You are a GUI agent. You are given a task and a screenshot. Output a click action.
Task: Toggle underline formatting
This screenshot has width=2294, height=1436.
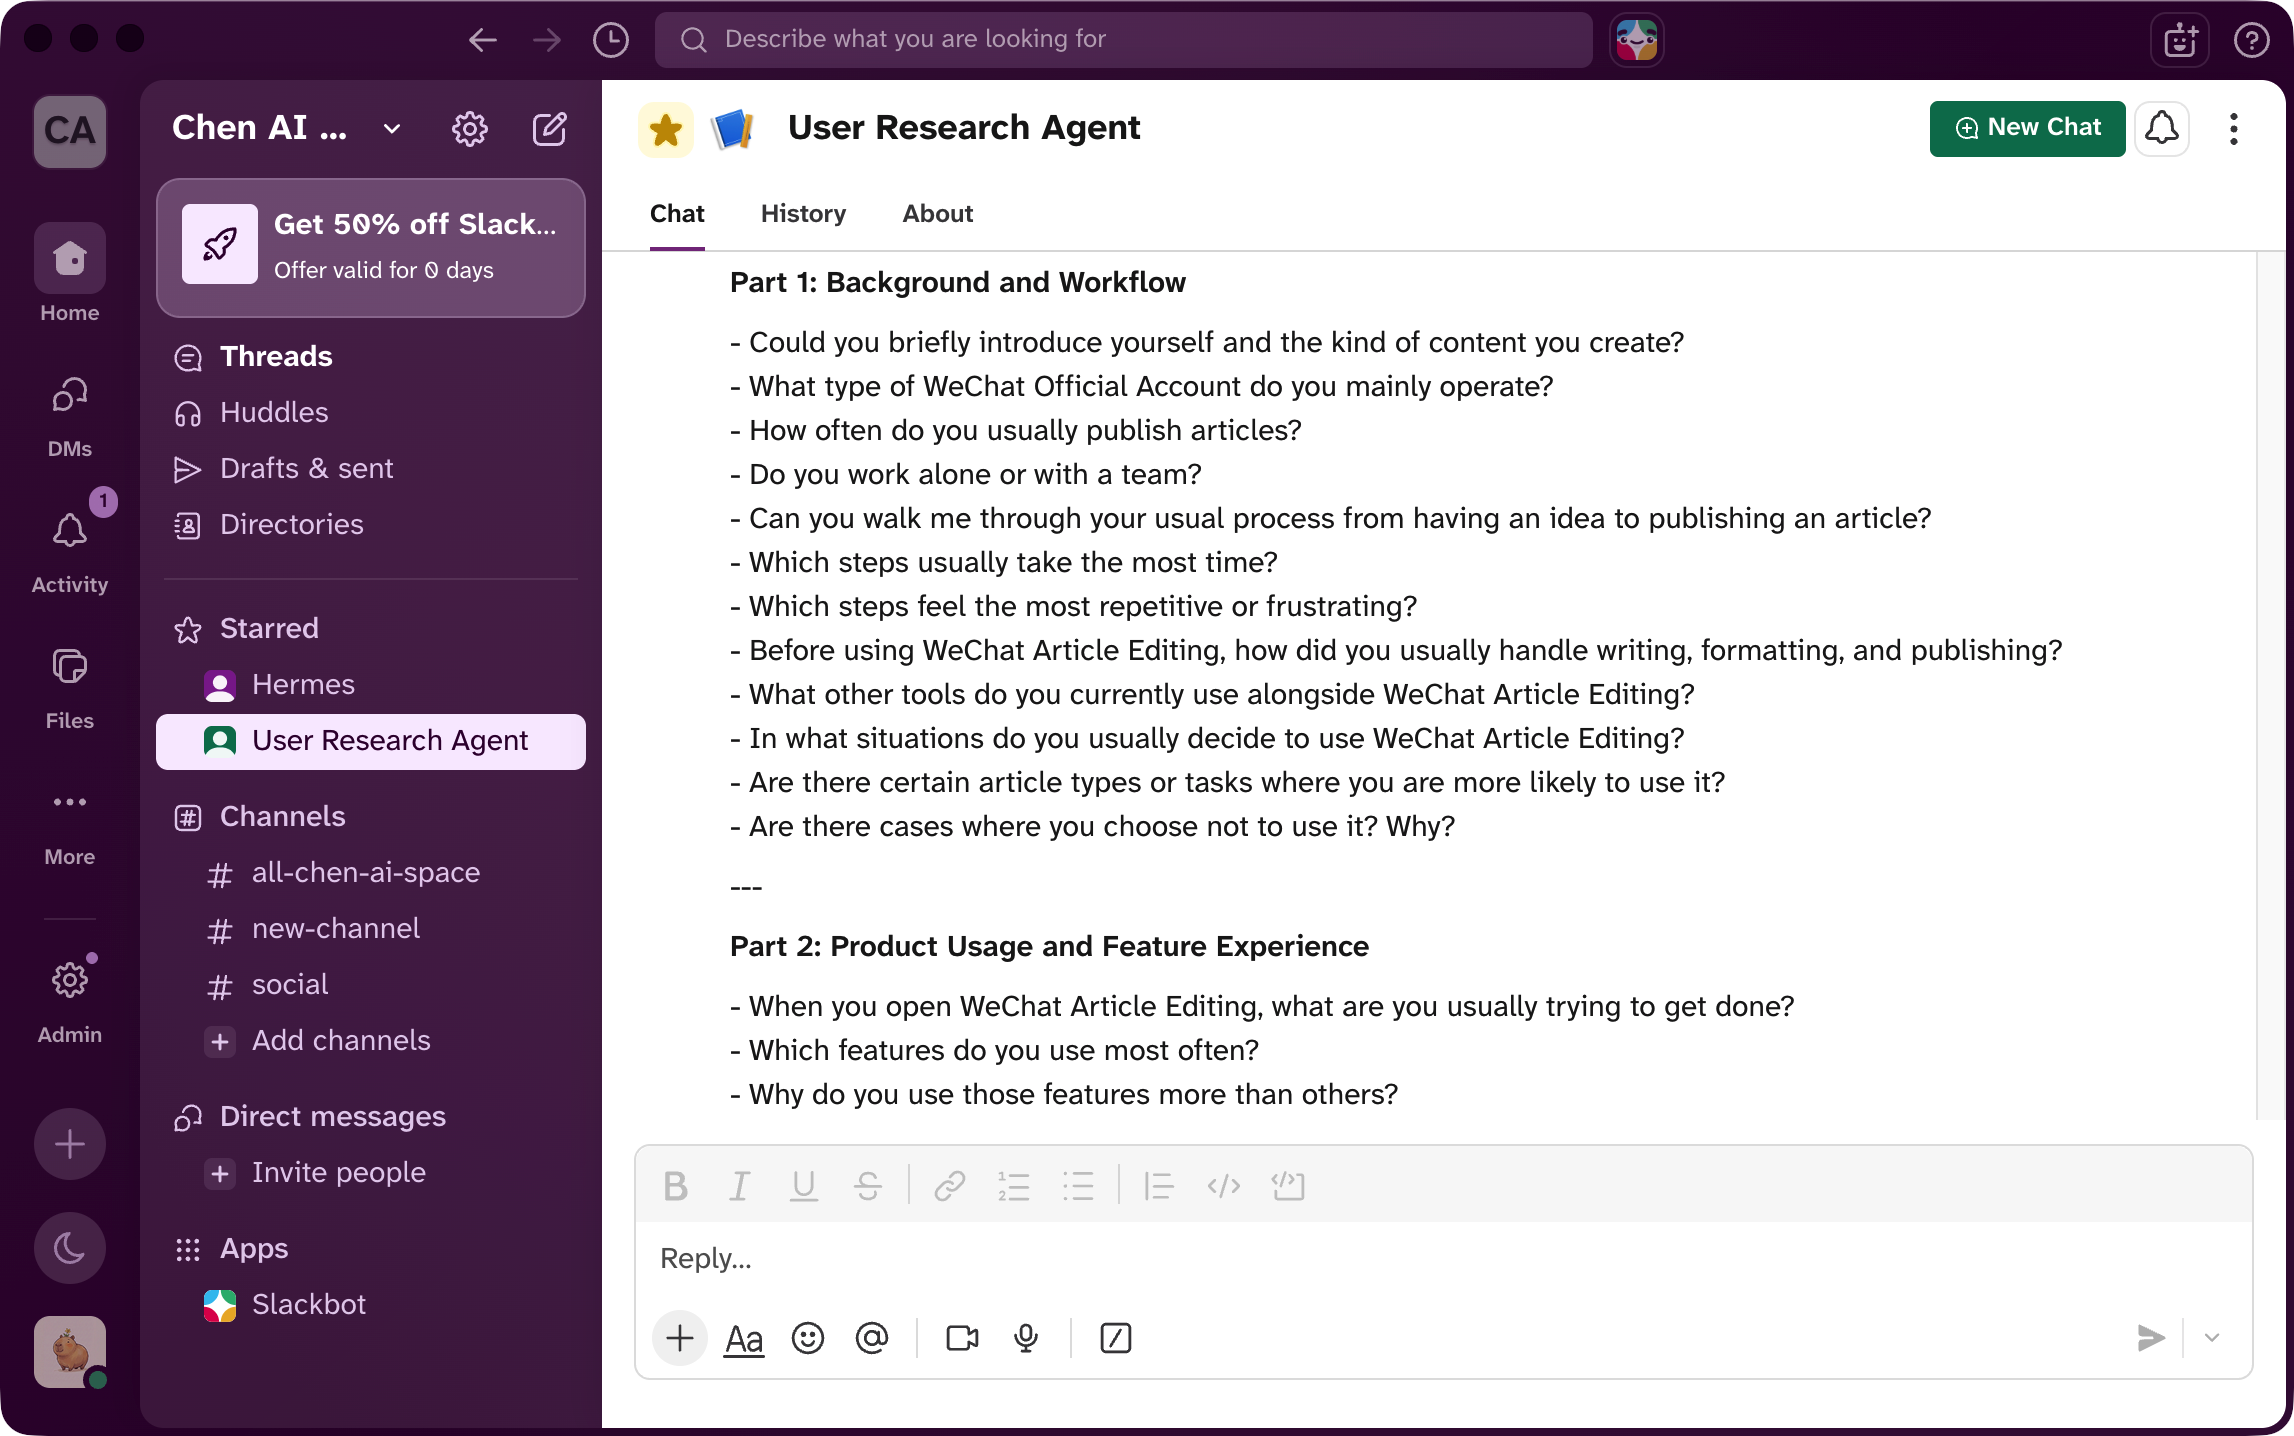804,1187
